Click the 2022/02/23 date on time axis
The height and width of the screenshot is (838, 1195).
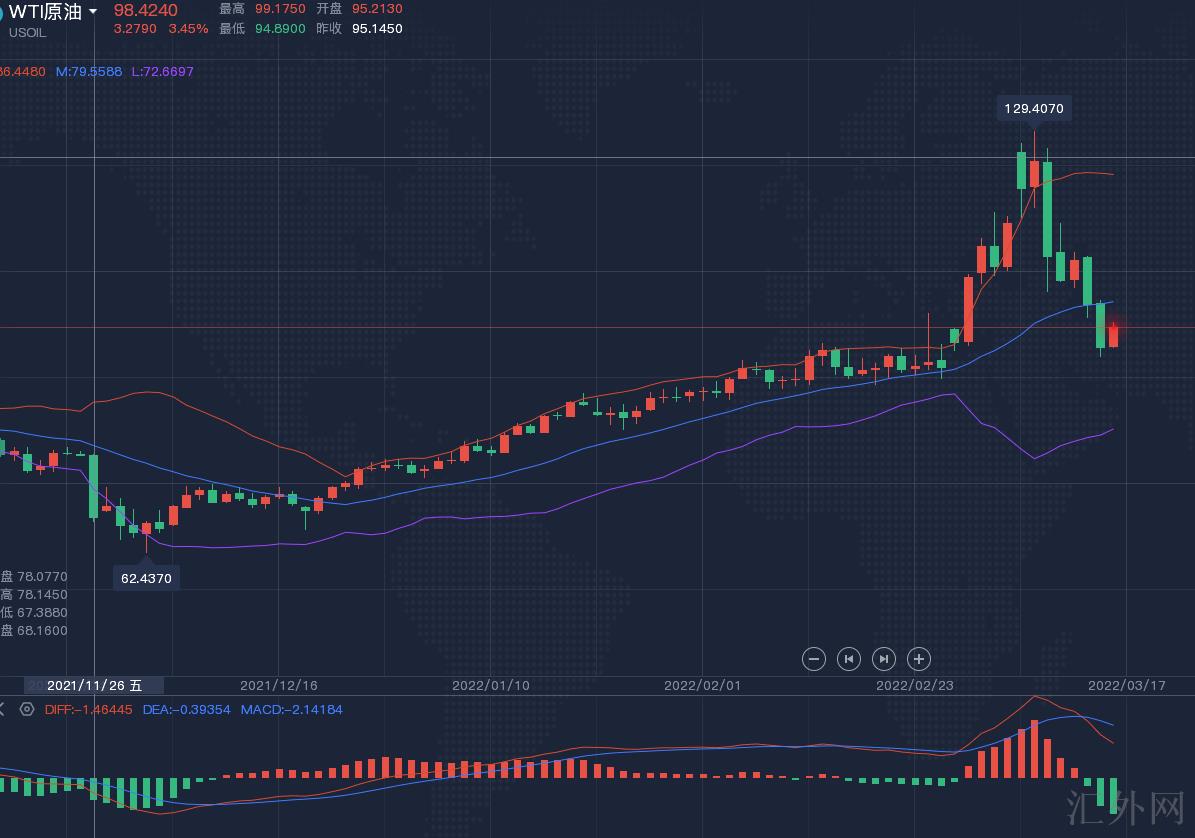tap(912, 685)
